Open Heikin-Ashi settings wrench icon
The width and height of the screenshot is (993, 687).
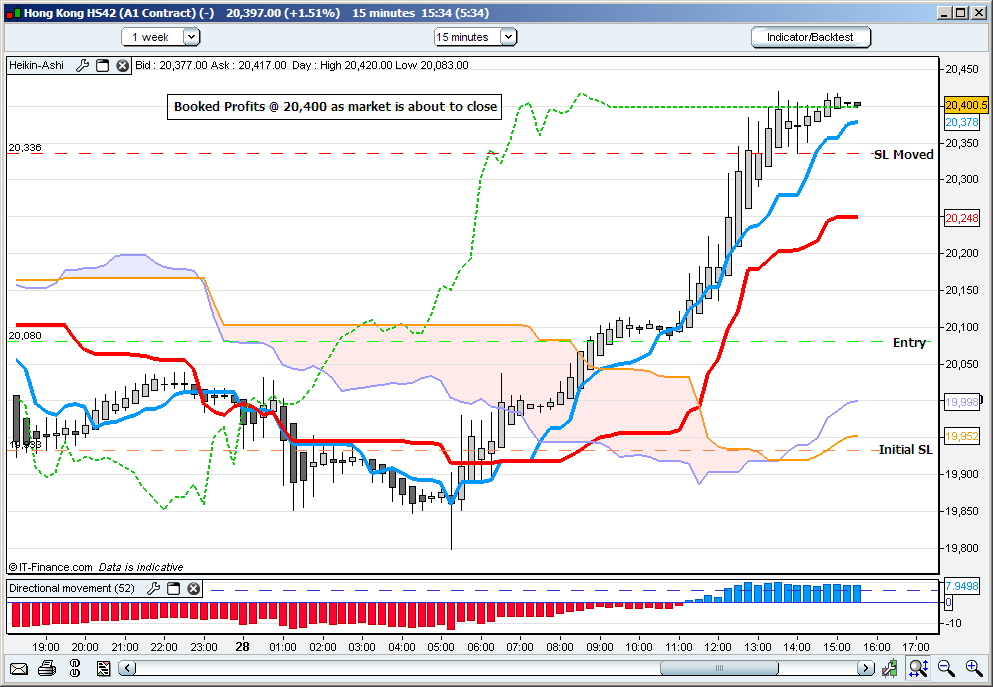tap(84, 65)
